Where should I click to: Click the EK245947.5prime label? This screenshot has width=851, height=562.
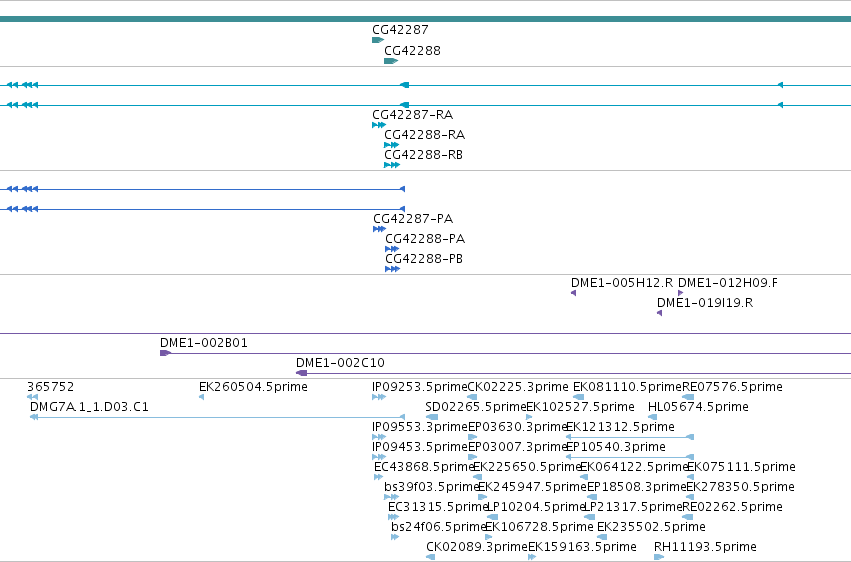tap(532, 488)
